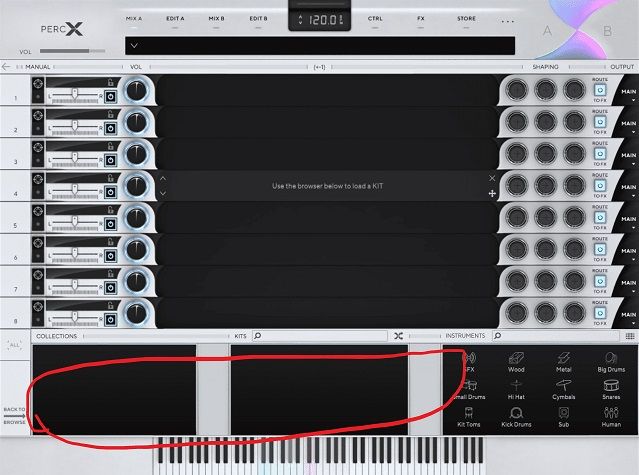
Task: Open the SFX instrument category
Action: pos(469,362)
